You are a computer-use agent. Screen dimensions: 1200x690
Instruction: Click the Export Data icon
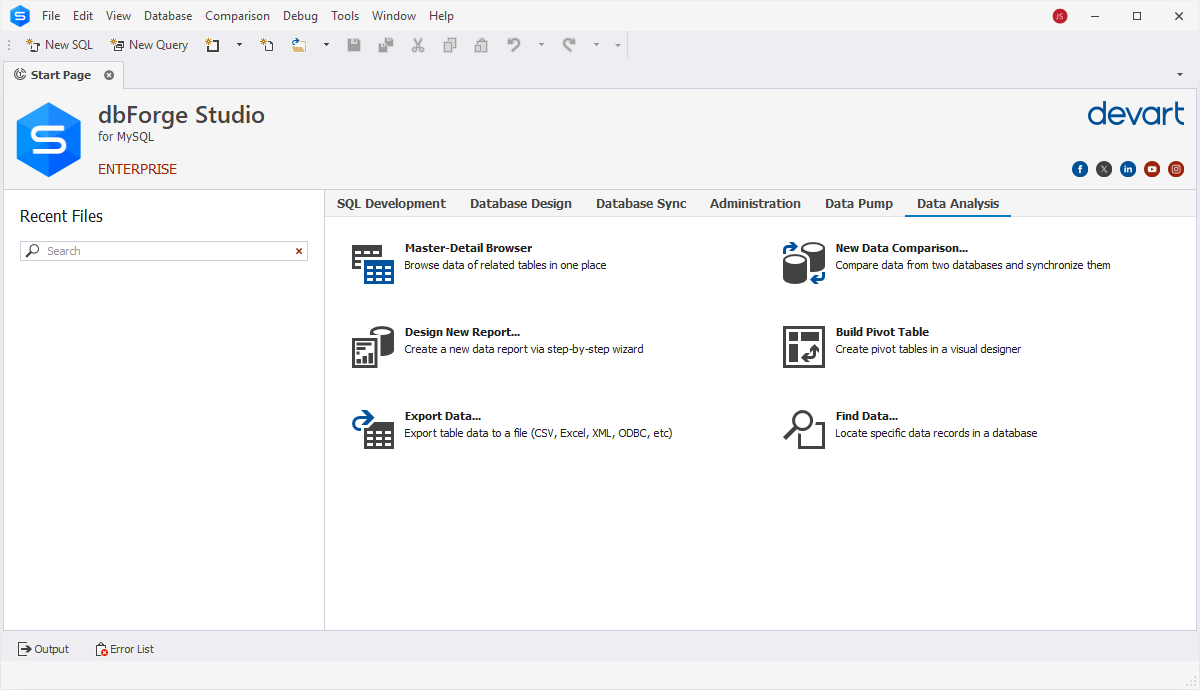[x=373, y=430]
